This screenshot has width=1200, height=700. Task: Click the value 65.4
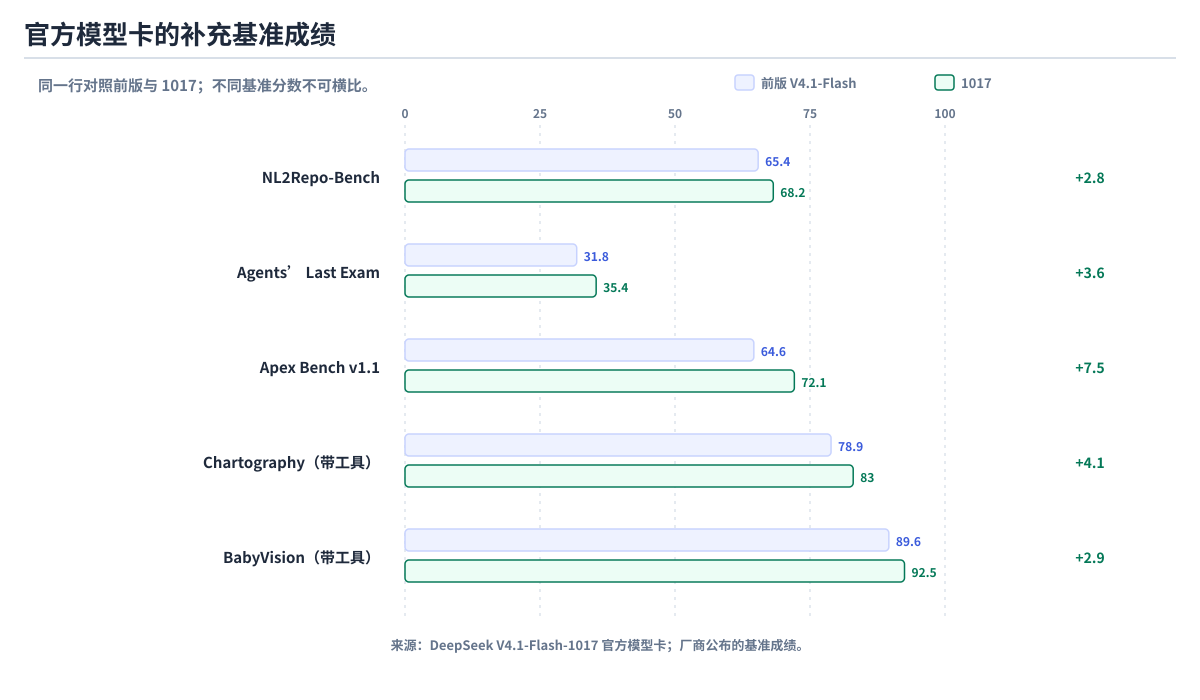tap(777, 162)
